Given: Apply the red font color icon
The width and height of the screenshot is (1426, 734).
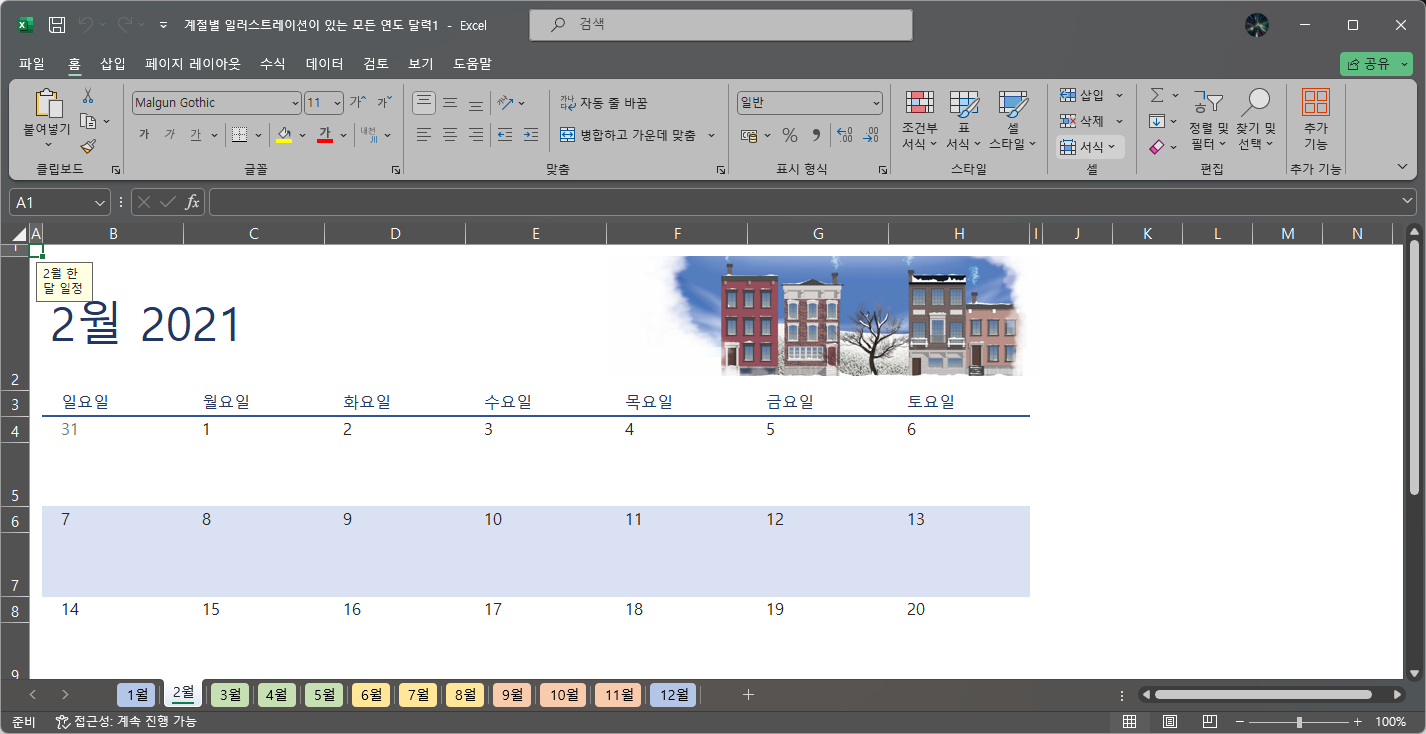Looking at the screenshot, I should click(x=324, y=134).
